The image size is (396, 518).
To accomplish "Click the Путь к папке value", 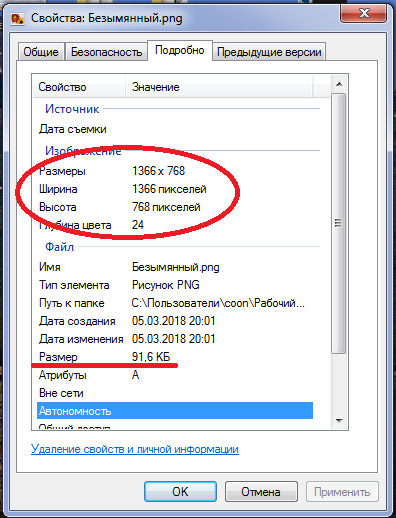I will click(218, 303).
